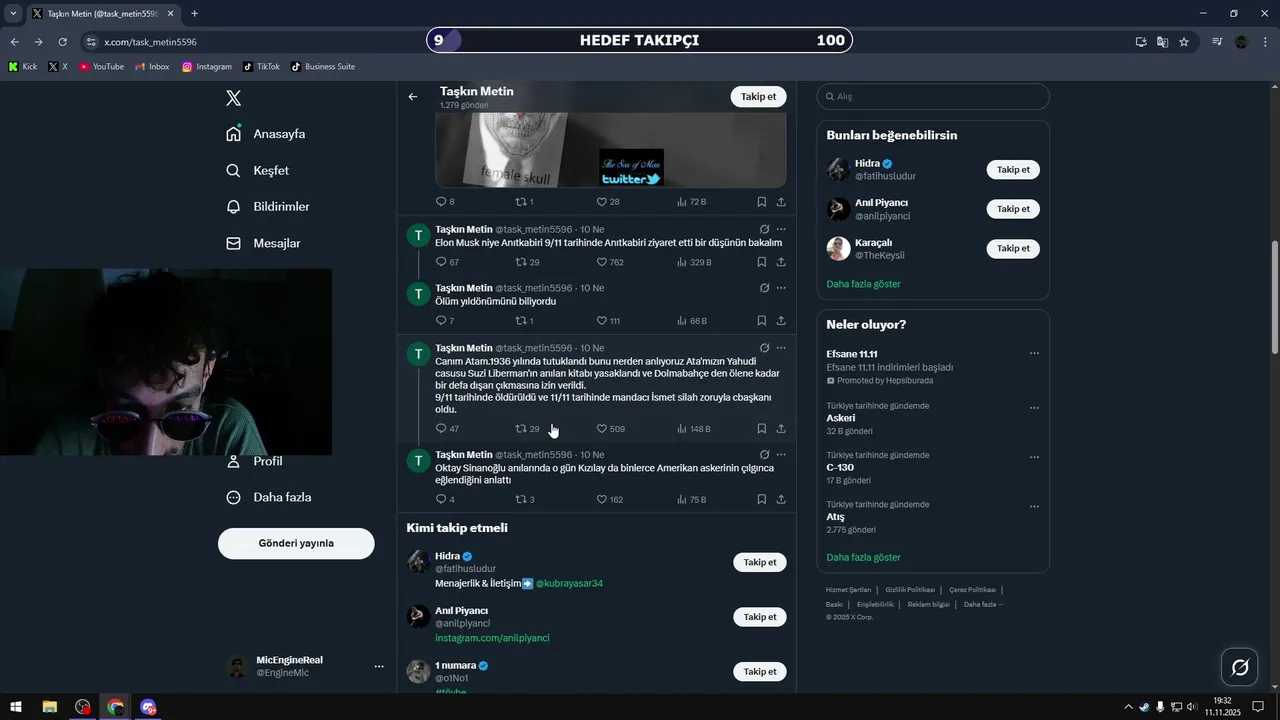Screen dimensions: 1280x720
Task: Go back using the arrow beside Taşkın Metin
Action: click(x=413, y=97)
